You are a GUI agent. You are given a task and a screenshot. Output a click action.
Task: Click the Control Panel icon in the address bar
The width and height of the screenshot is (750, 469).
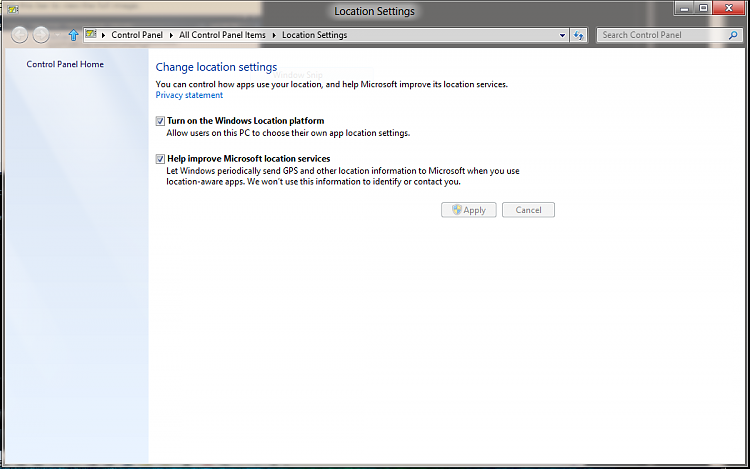point(91,34)
